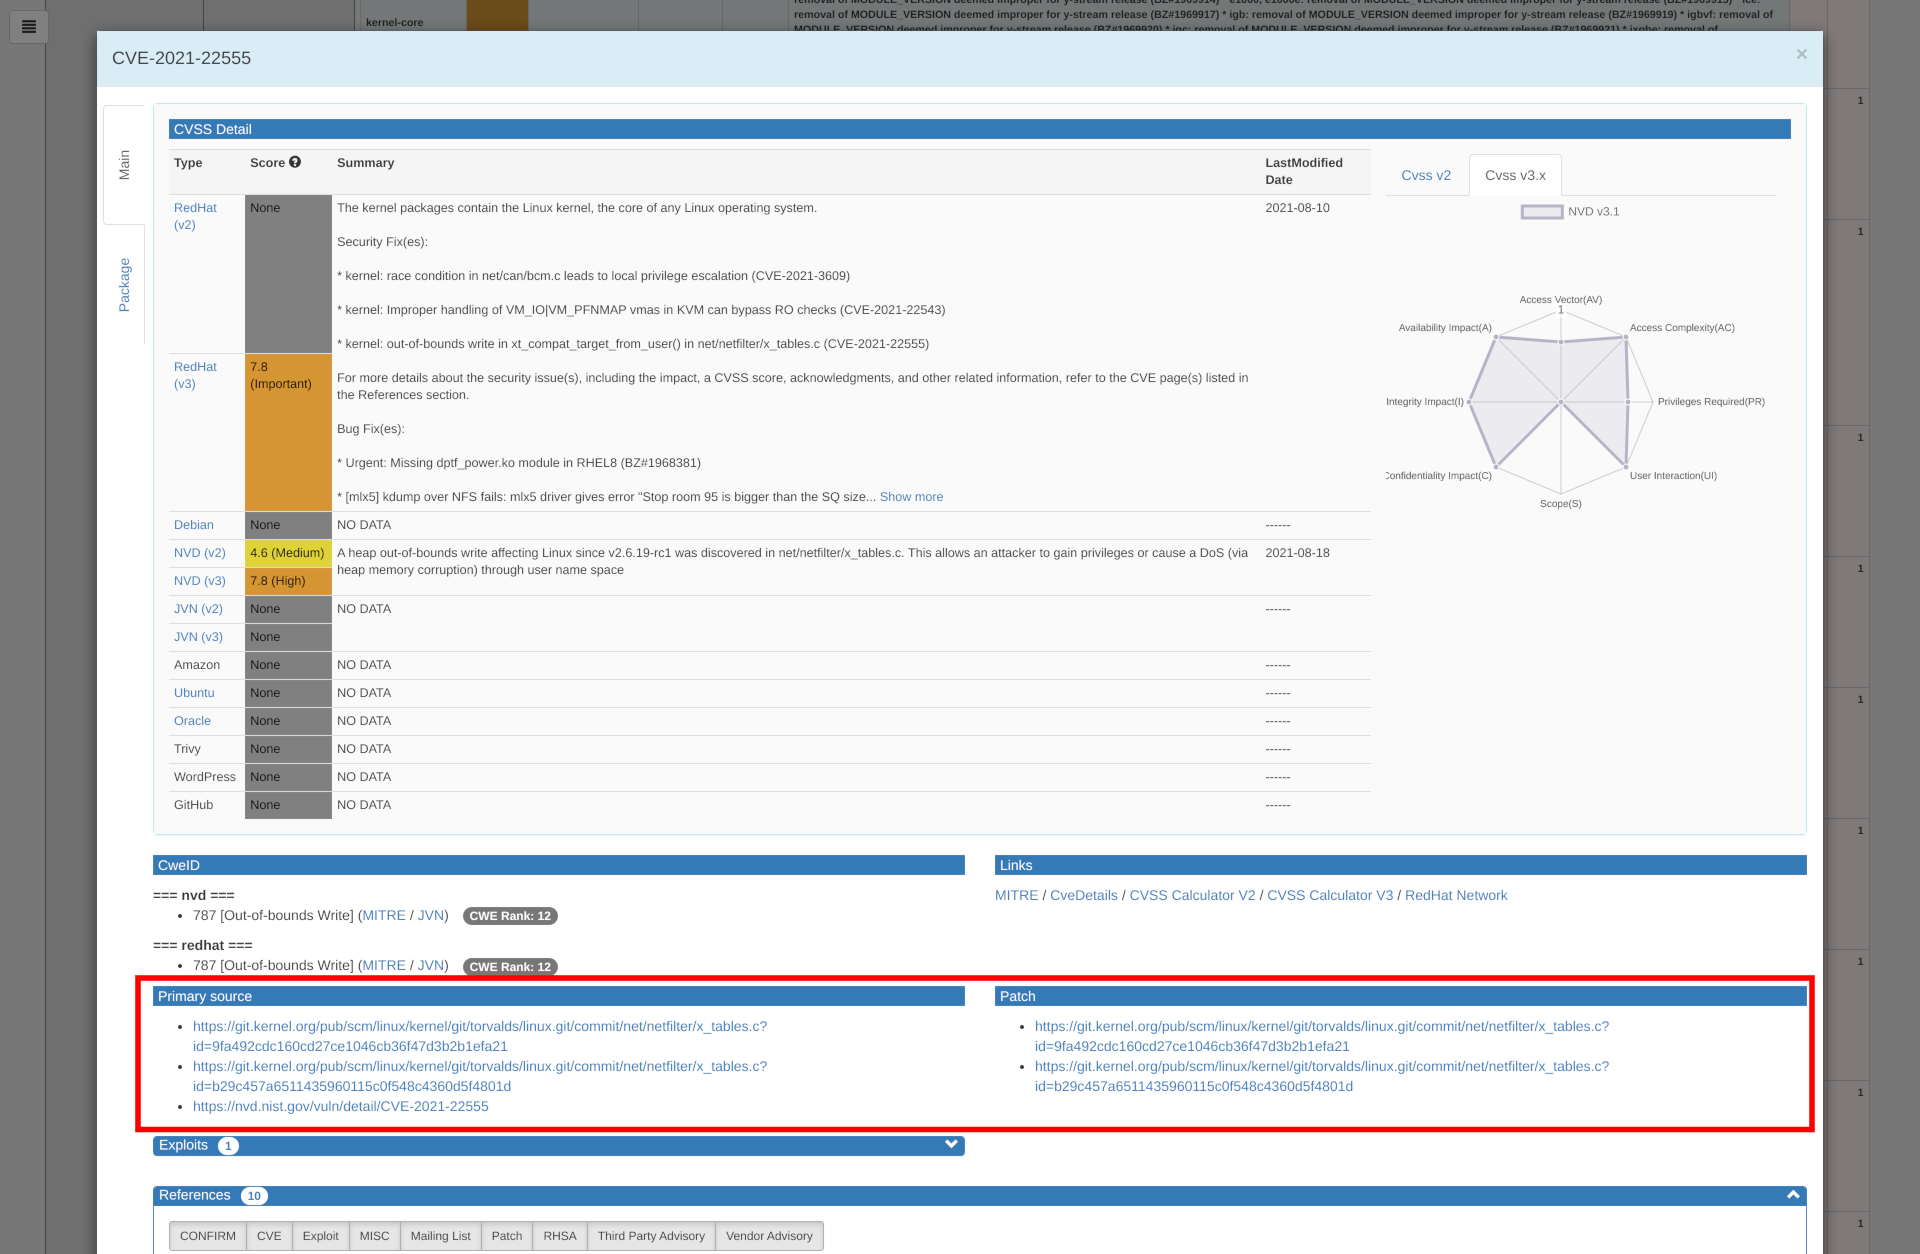Filter references by CONFIRM

[208, 1236]
